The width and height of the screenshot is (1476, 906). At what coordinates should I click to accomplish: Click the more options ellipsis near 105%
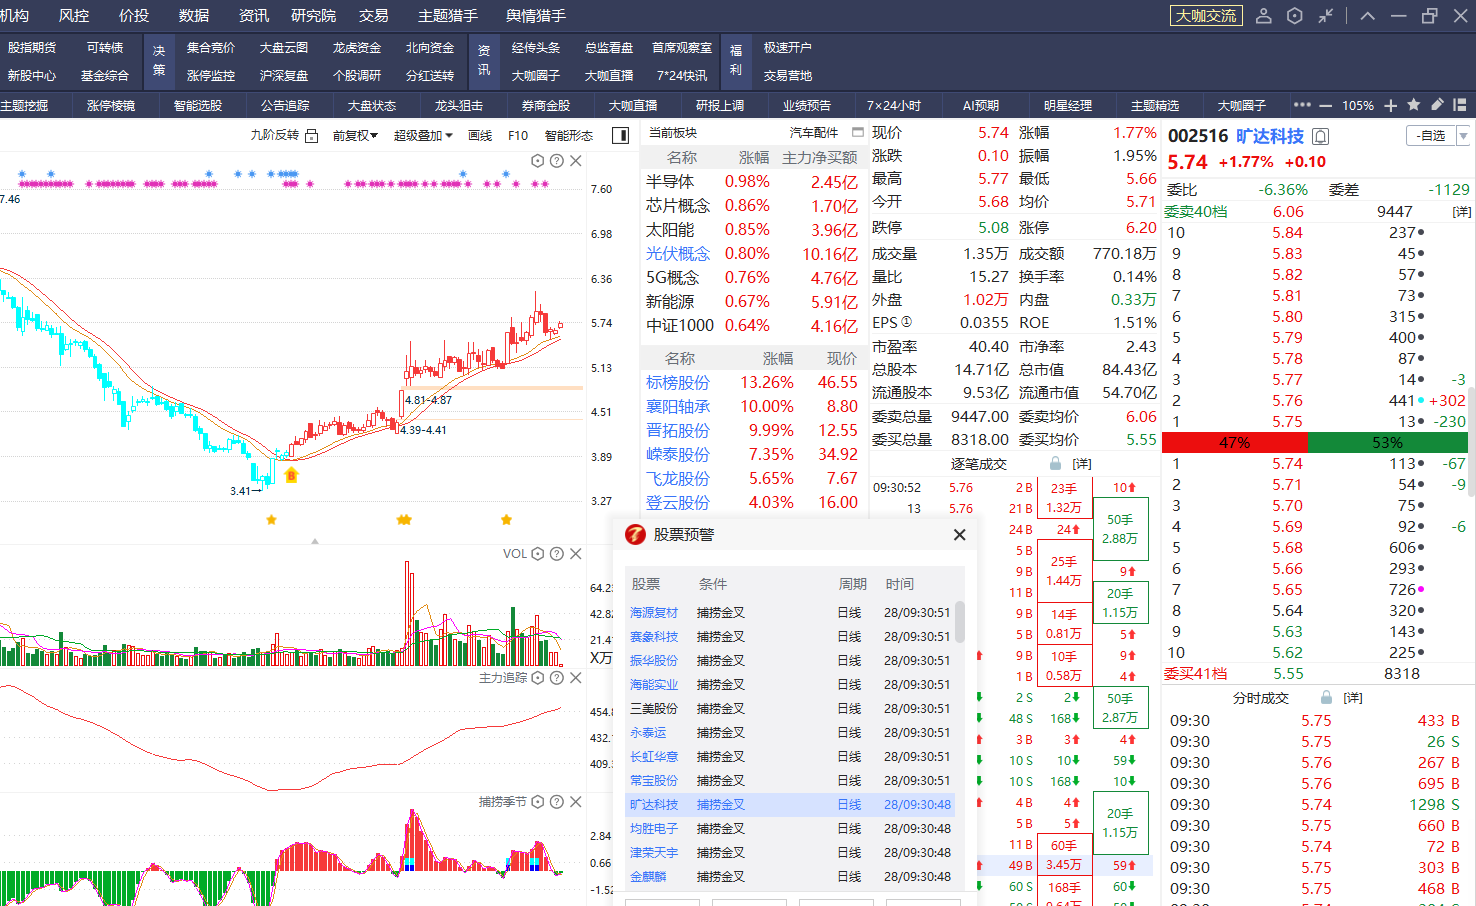pyautogui.click(x=1302, y=105)
